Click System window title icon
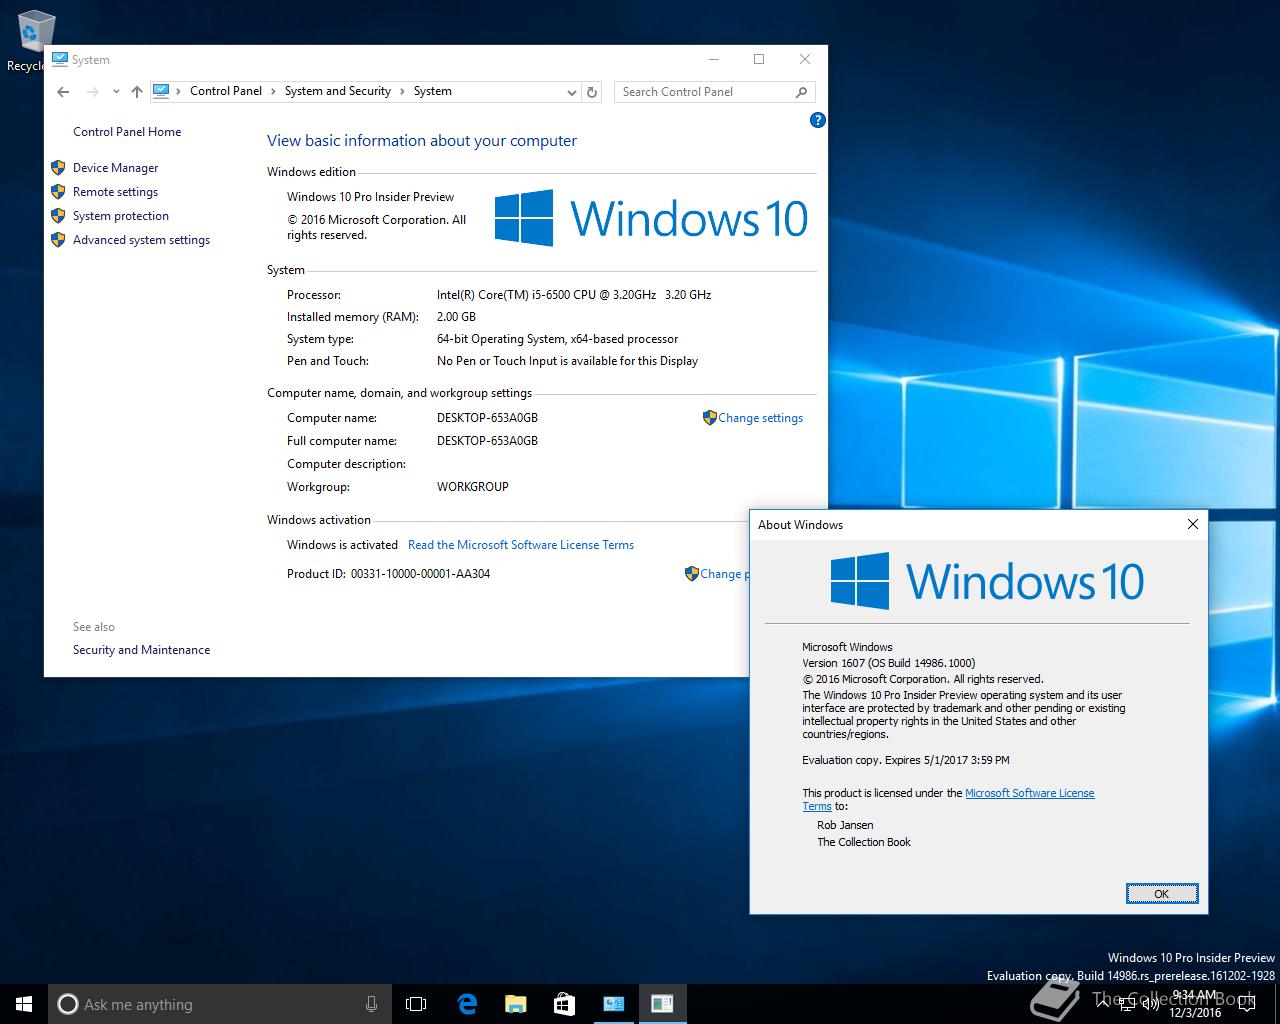The width and height of the screenshot is (1280, 1024). click(59, 60)
